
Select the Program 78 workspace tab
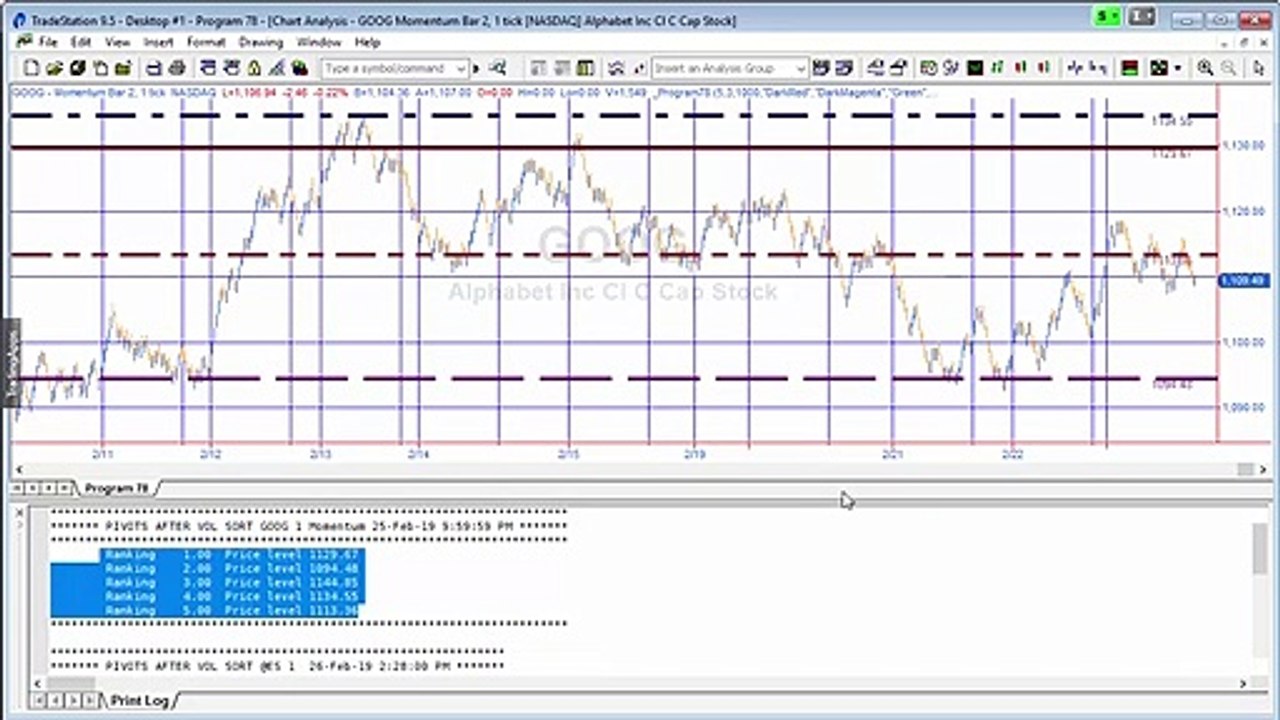tap(116, 488)
